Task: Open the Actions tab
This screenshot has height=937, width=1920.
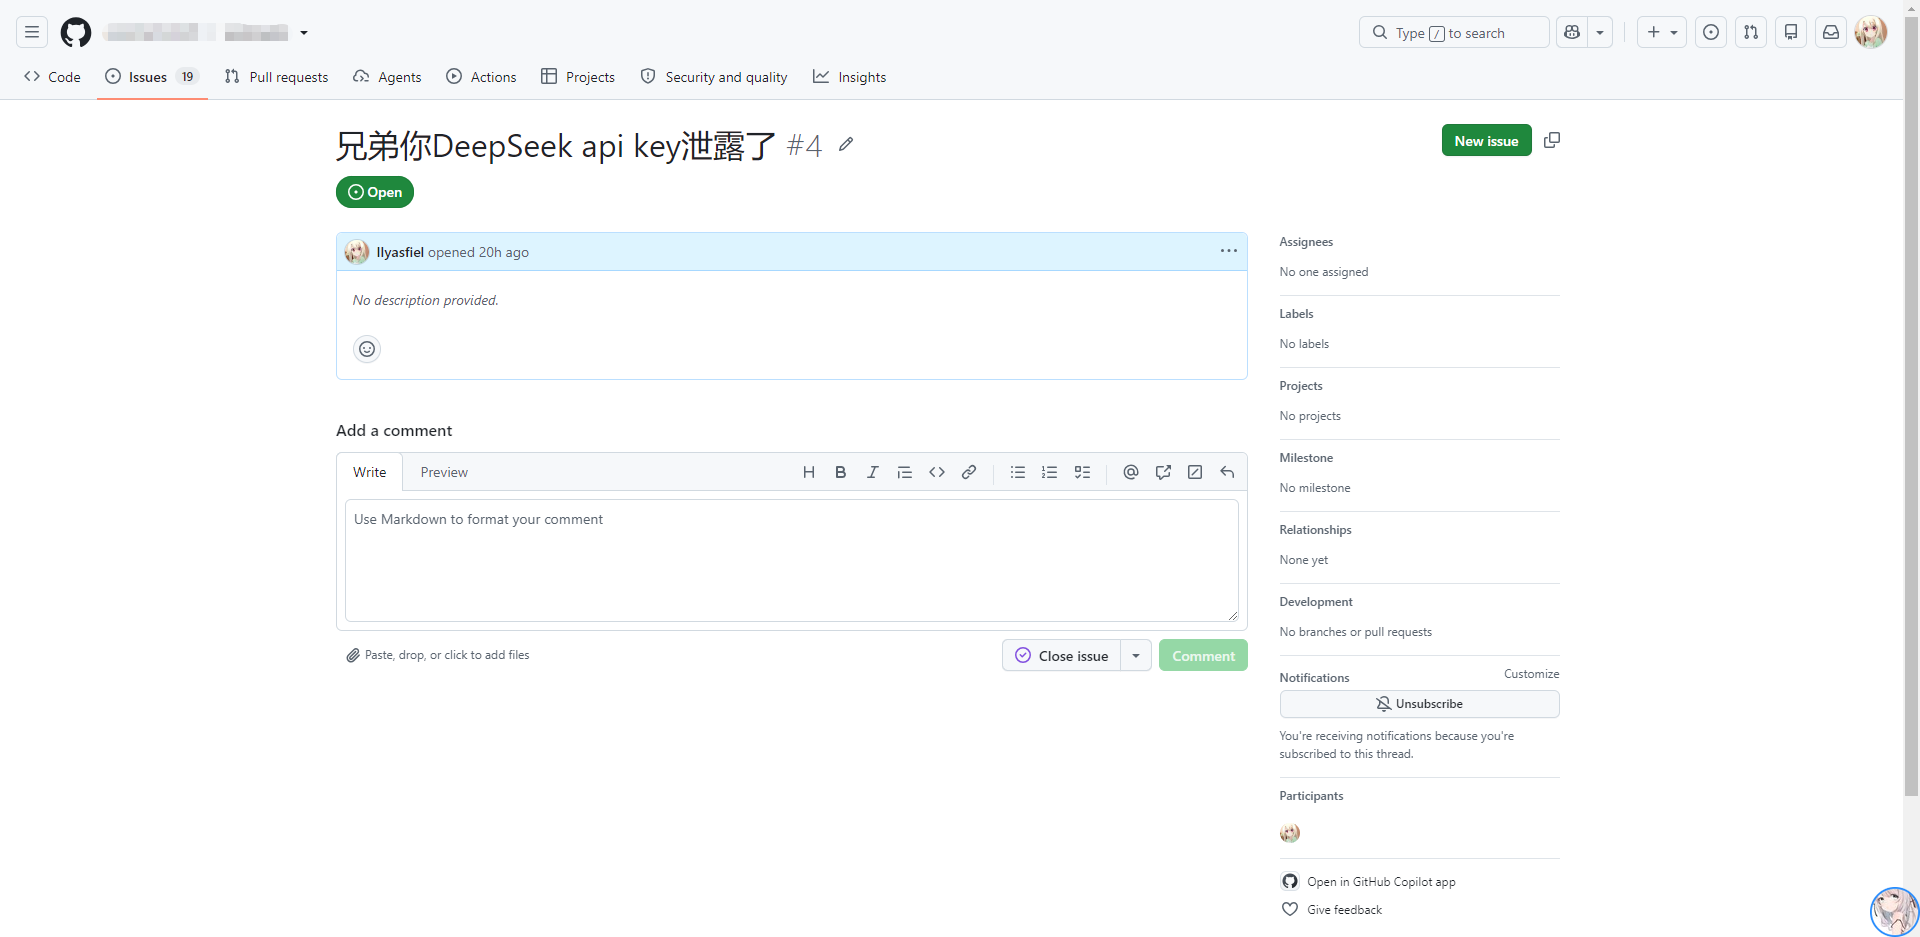Action: coord(481,77)
